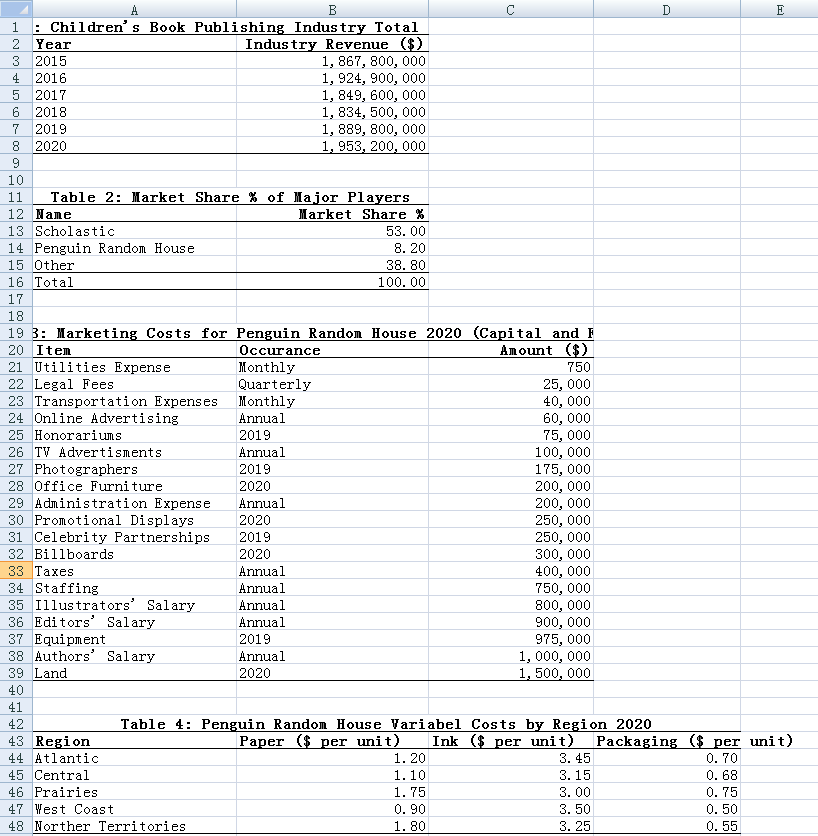Viewport: 818px width, 836px height.
Task: Click the Atlantic region cell
Action: pos(133,758)
